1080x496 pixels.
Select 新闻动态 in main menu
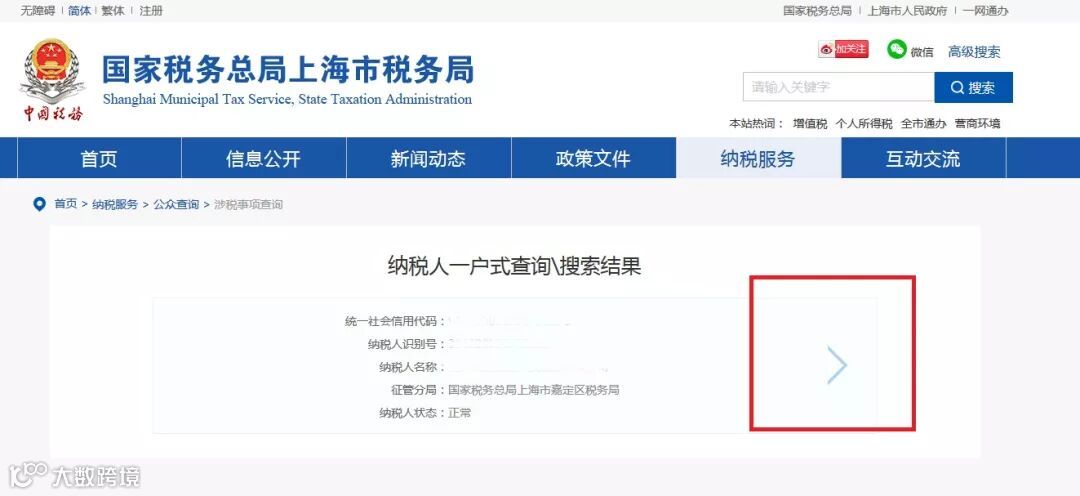pos(428,158)
